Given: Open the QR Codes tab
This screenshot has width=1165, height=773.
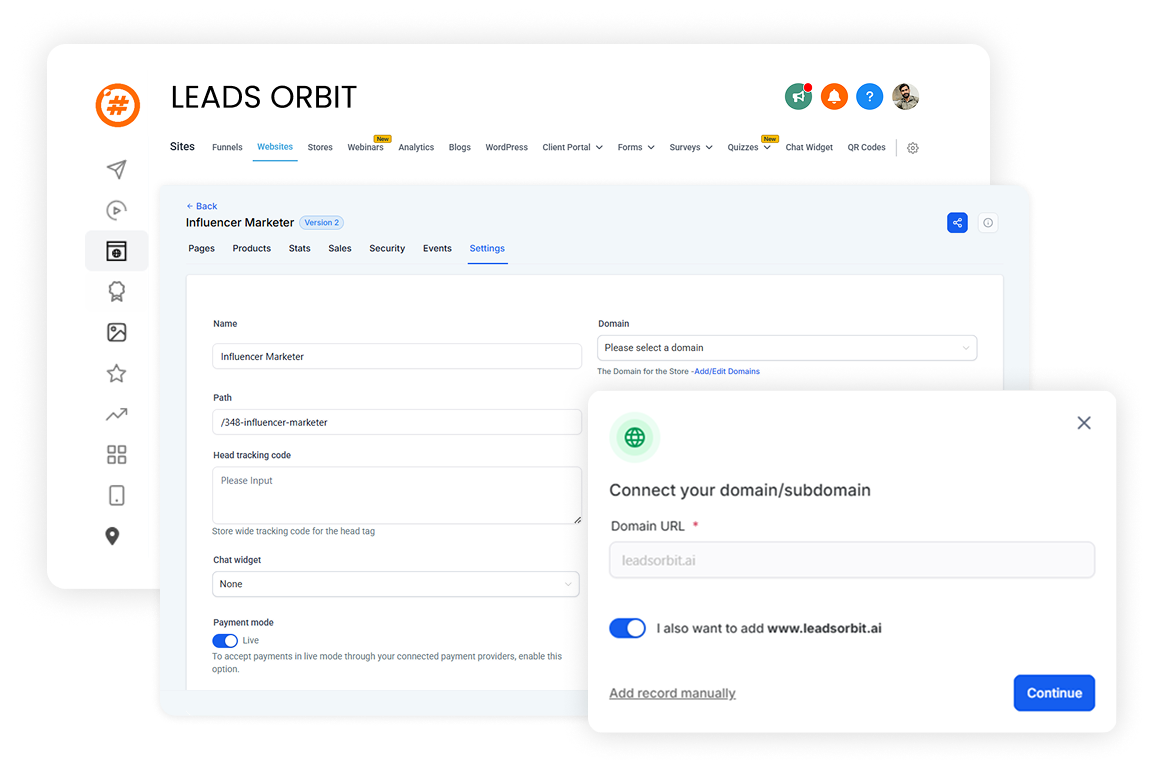Looking at the screenshot, I should pos(866,147).
